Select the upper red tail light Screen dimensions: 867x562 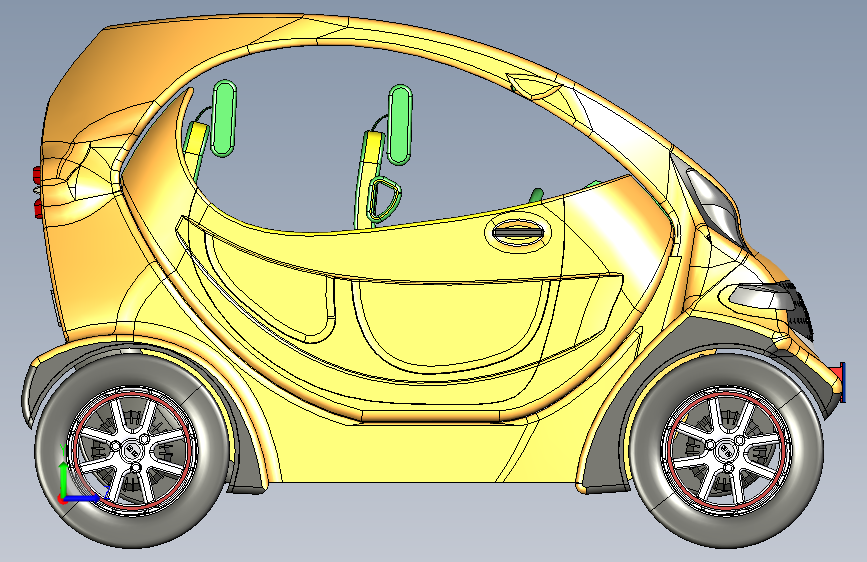pos(36,174)
